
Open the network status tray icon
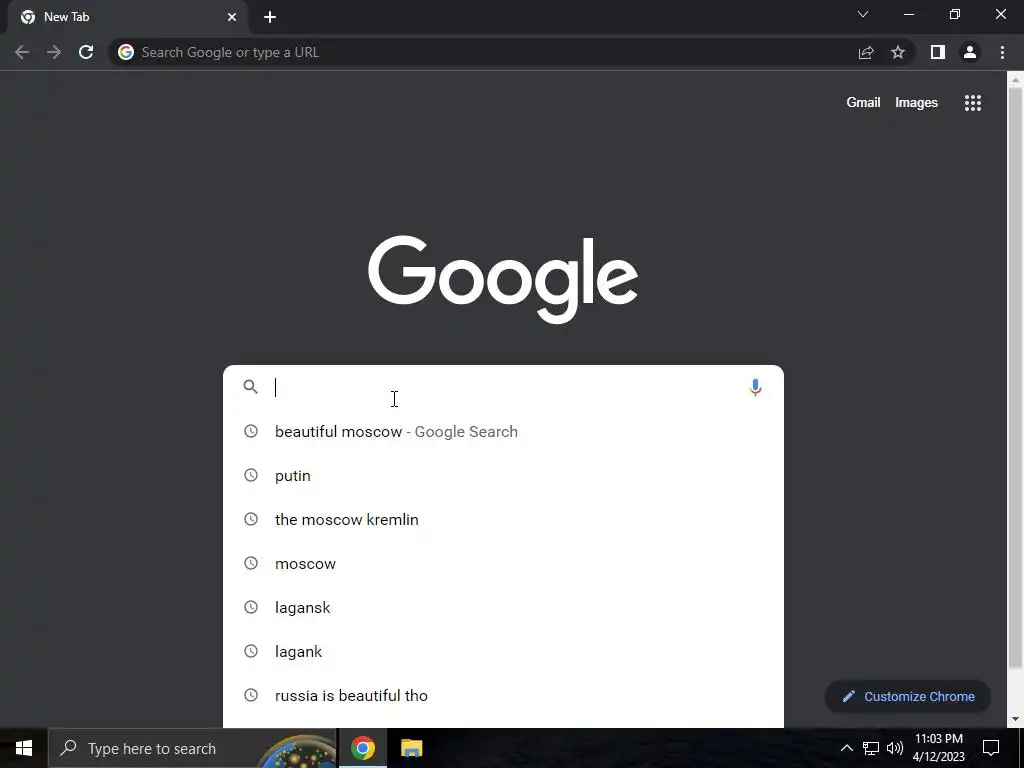(x=871, y=748)
